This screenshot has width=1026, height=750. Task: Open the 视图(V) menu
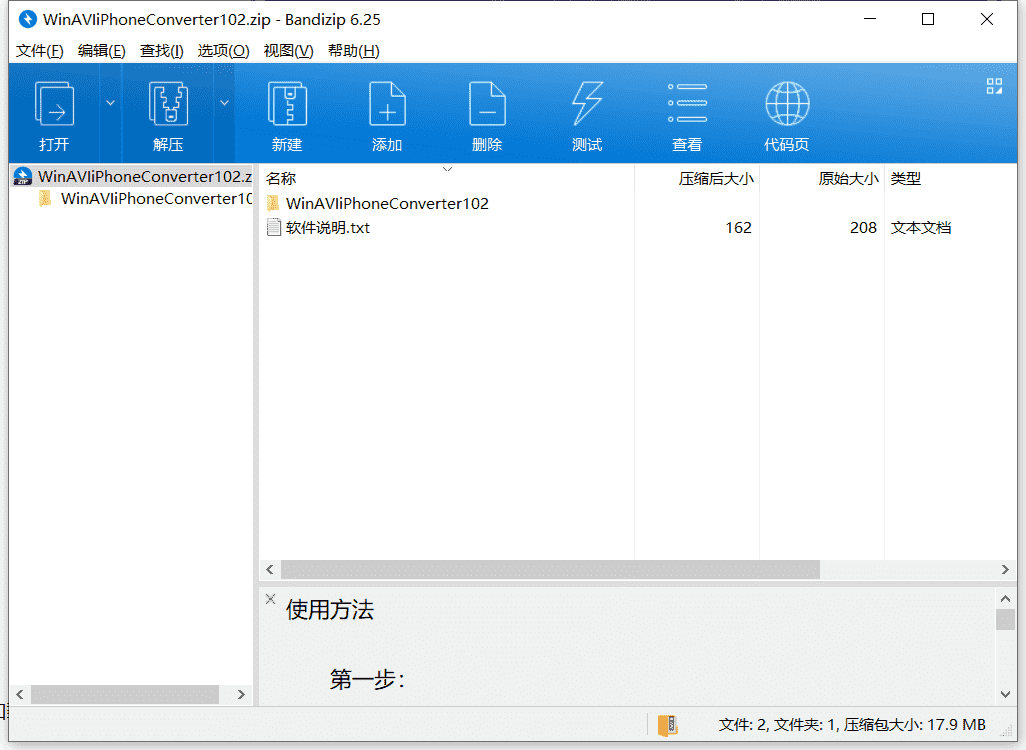pyautogui.click(x=288, y=50)
